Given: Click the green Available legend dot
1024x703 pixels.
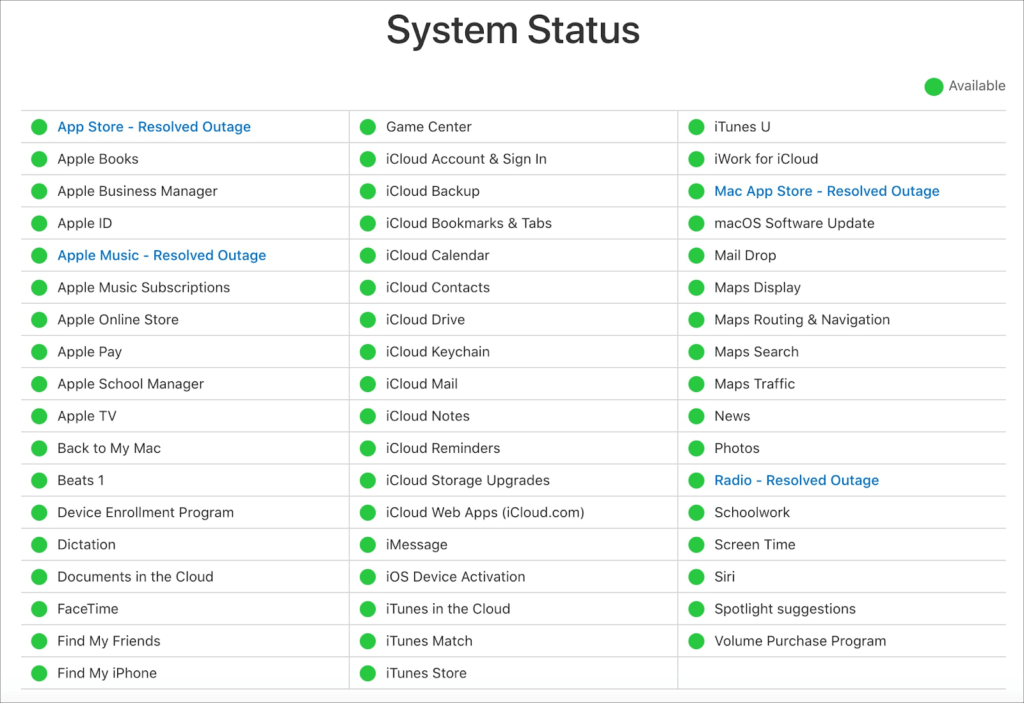Looking at the screenshot, I should pyautogui.click(x=934, y=86).
